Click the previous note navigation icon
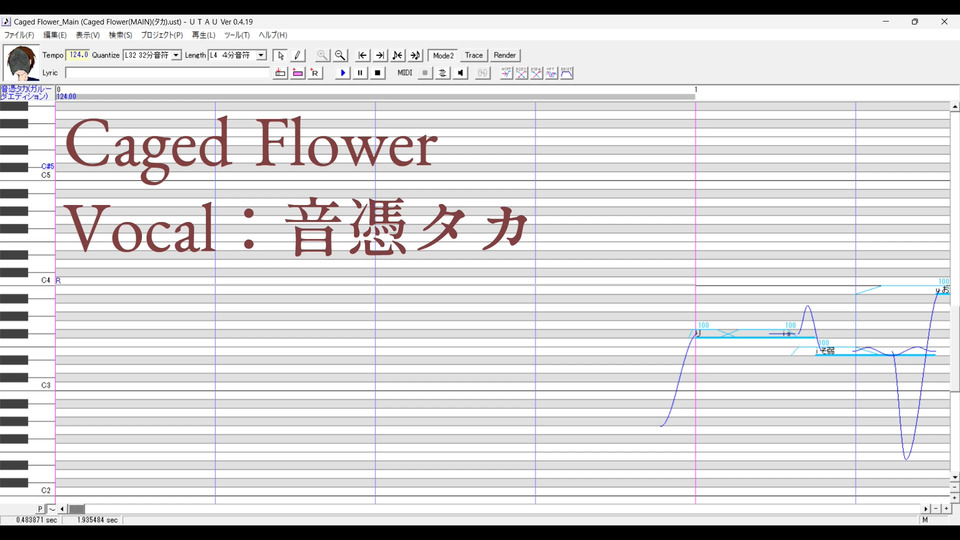 pyautogui.click(x=398, y=55)
